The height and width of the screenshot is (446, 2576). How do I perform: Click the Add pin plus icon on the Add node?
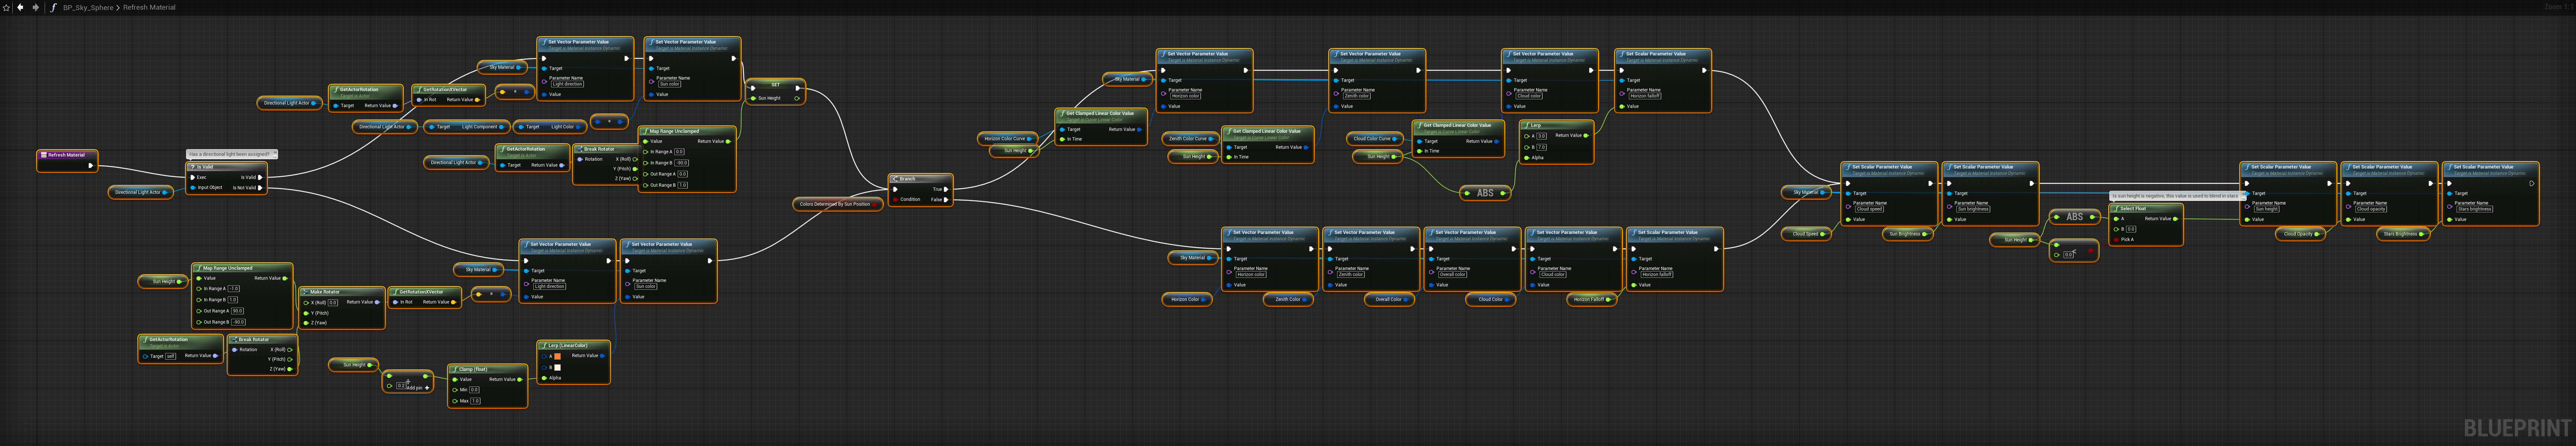[x=427, y=388]
